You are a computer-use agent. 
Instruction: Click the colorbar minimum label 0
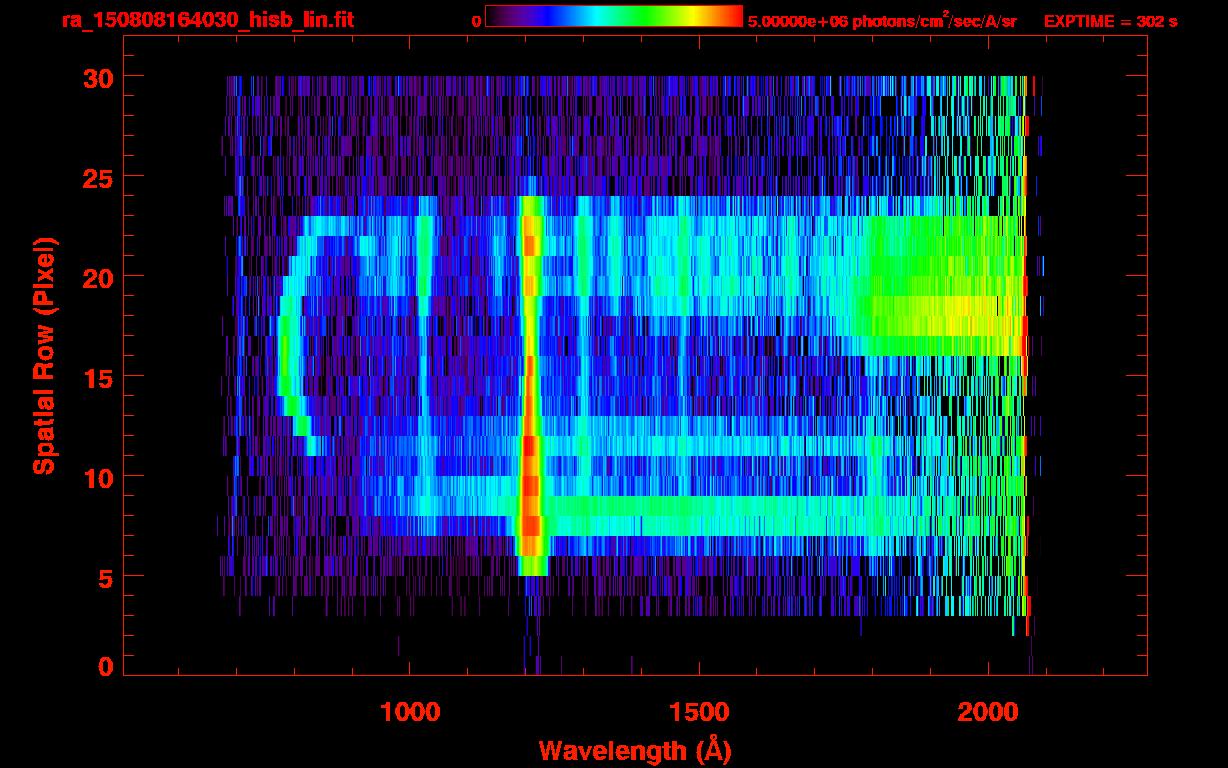coord(476,21)
